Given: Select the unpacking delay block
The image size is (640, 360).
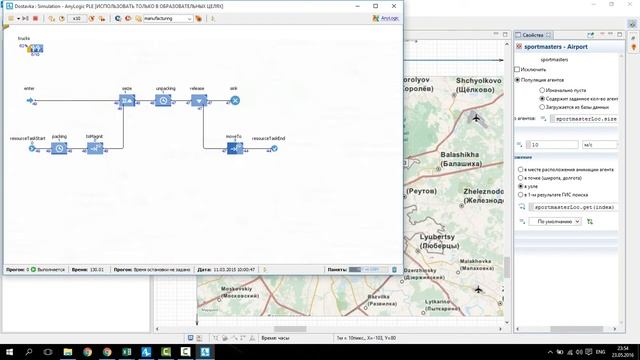Looking at the screenshot, I should tap(163, 100).
